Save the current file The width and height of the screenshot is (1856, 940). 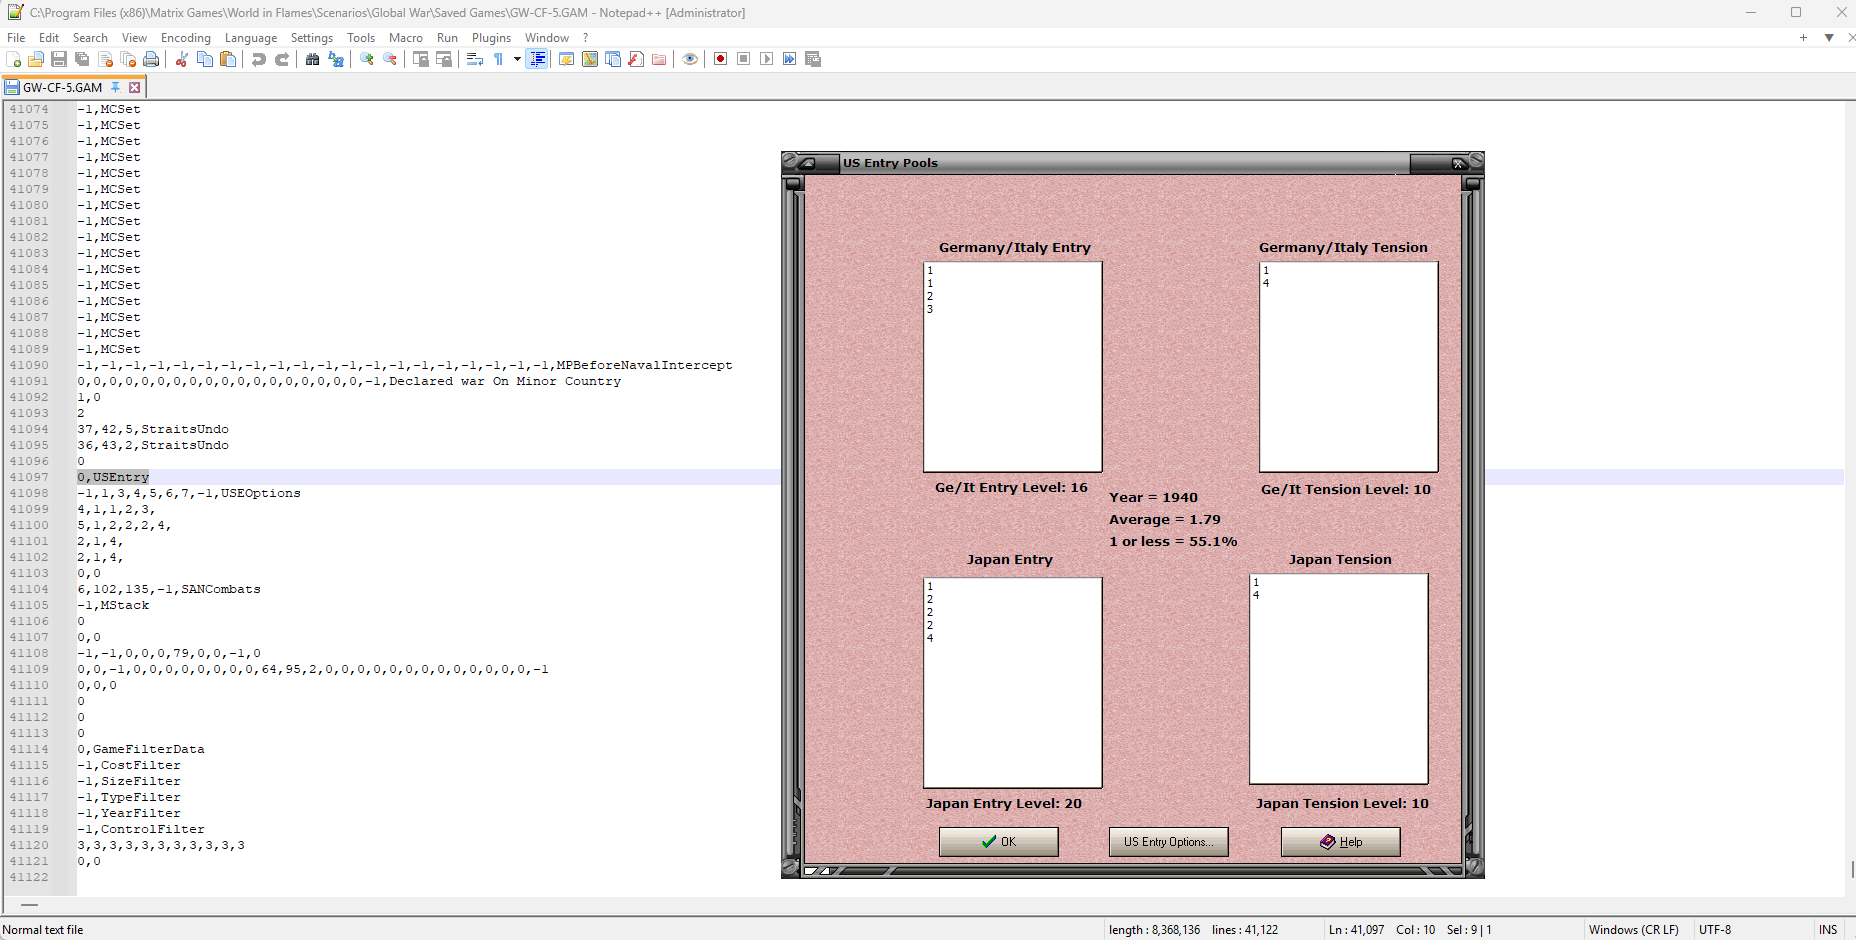[x=59, y=59]
